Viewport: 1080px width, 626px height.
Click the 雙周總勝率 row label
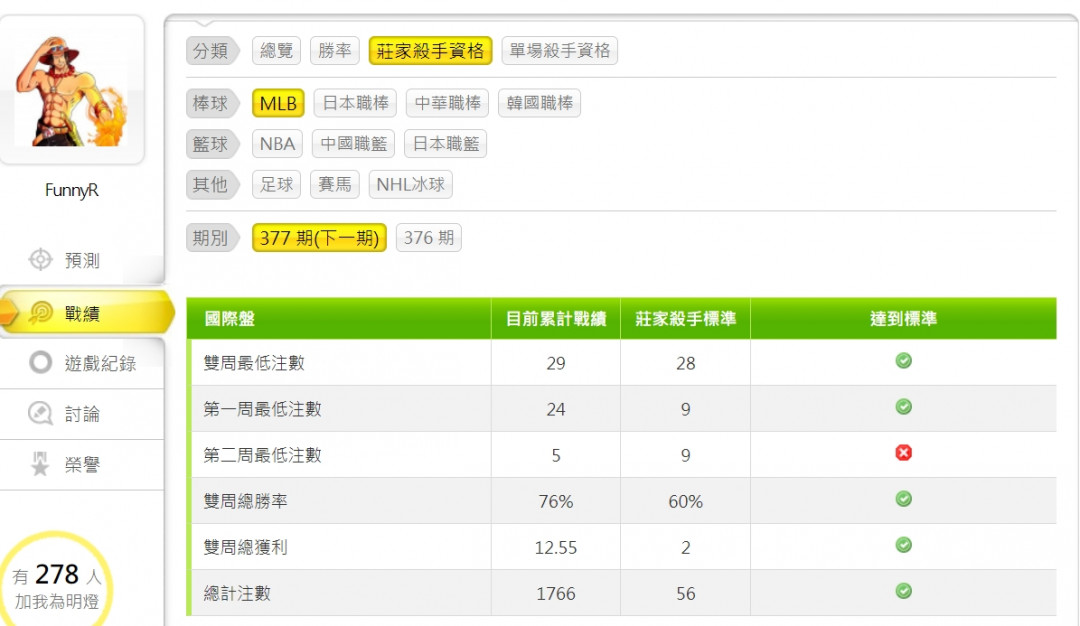[245, 501]
